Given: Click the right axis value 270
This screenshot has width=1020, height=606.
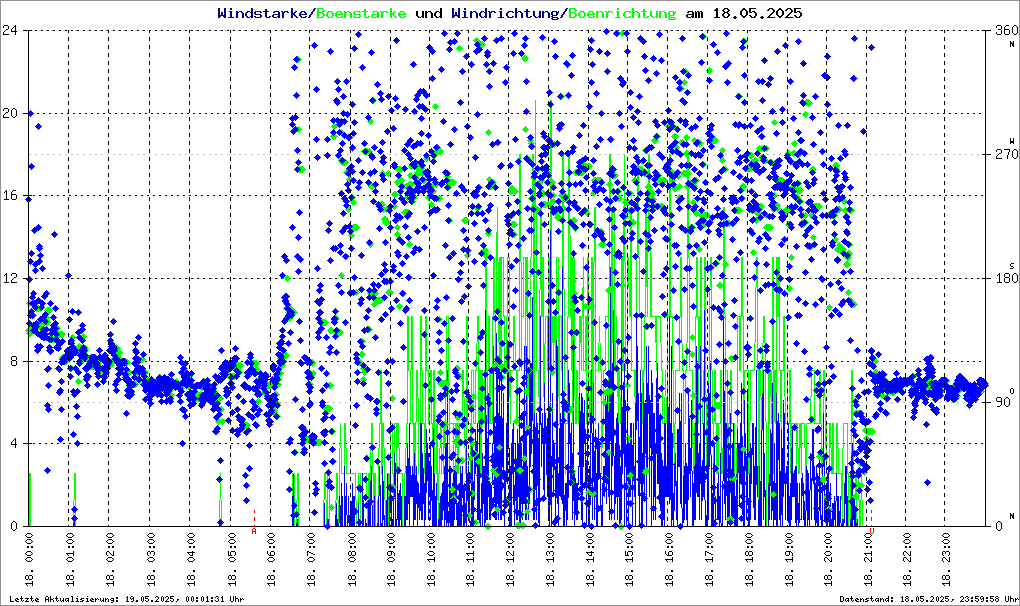Looking at the screenshot, I should [x=1006, y=154].
